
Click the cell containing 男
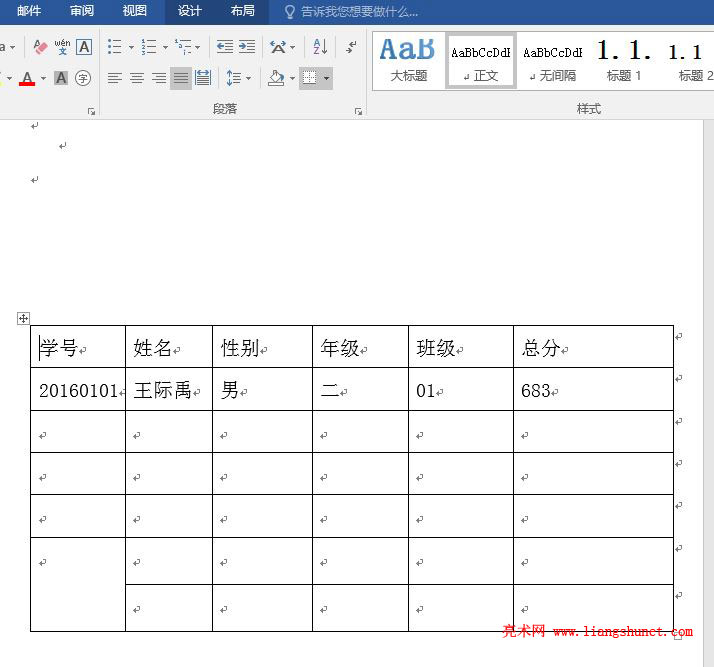click(262, 389)
